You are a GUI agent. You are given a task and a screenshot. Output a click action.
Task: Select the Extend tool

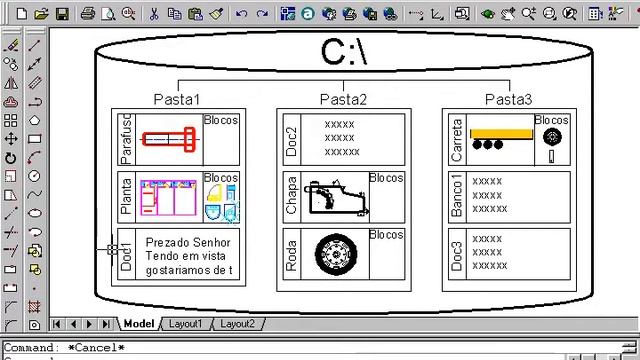point(11,250)
